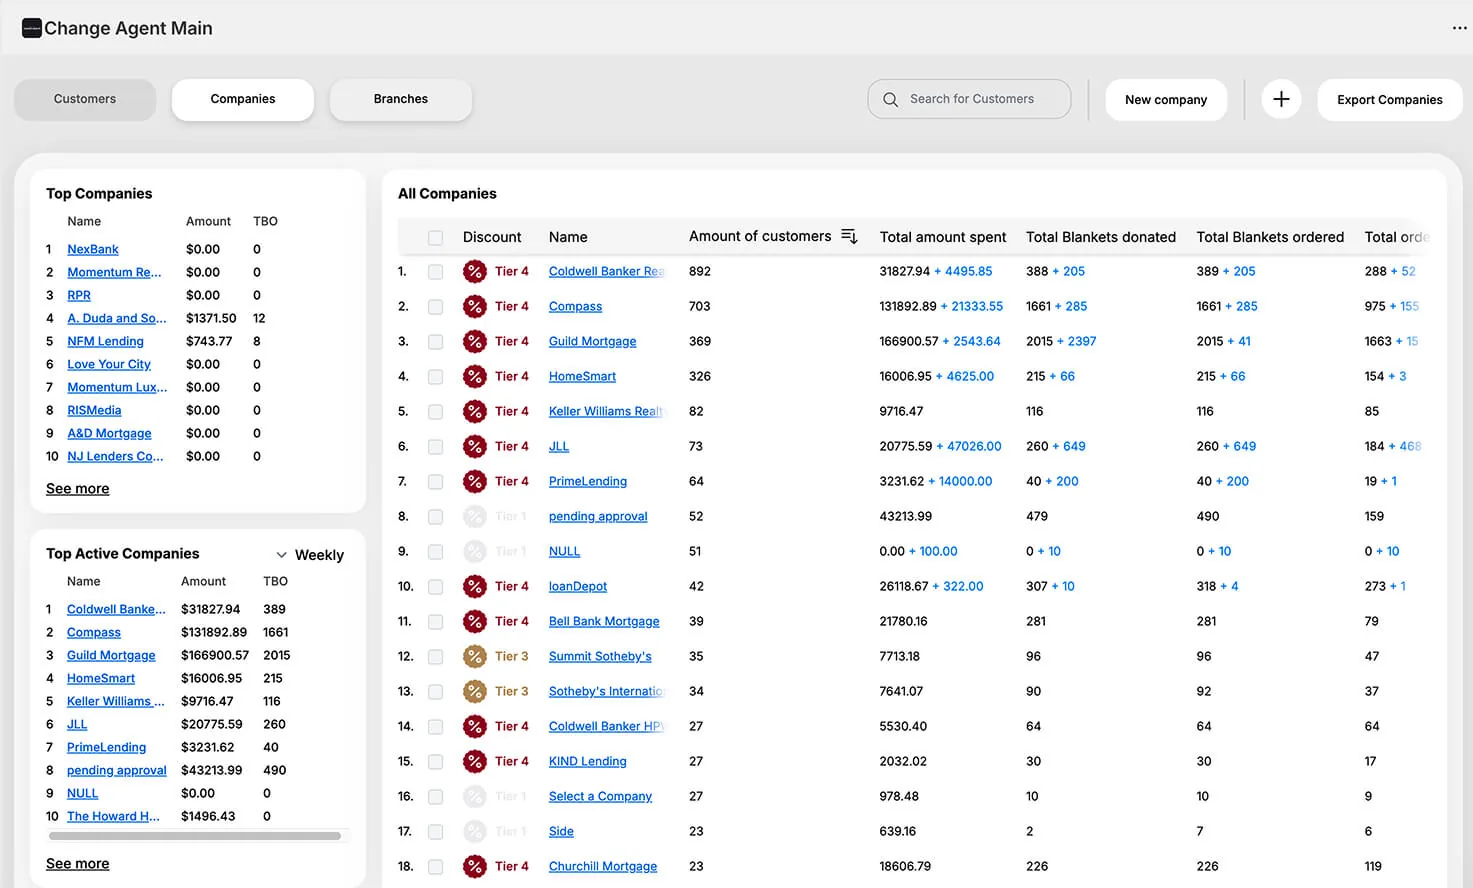
Task: Click Total Blankets donated column header
Action: tap(1101, 237)
